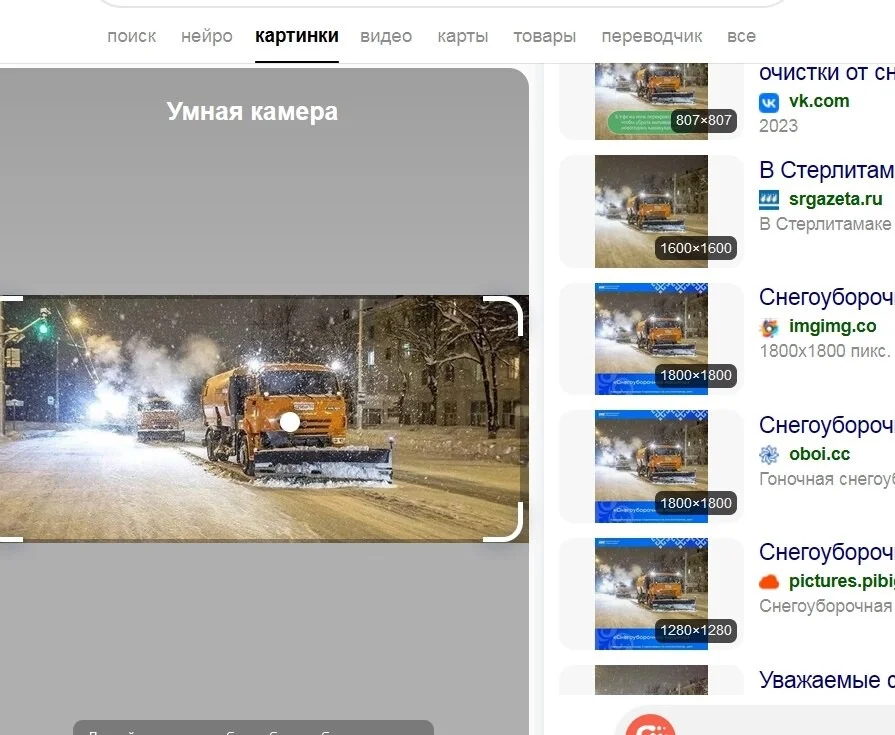Open the 1600×1600 snowplow thumbnail

click(651, 211)
